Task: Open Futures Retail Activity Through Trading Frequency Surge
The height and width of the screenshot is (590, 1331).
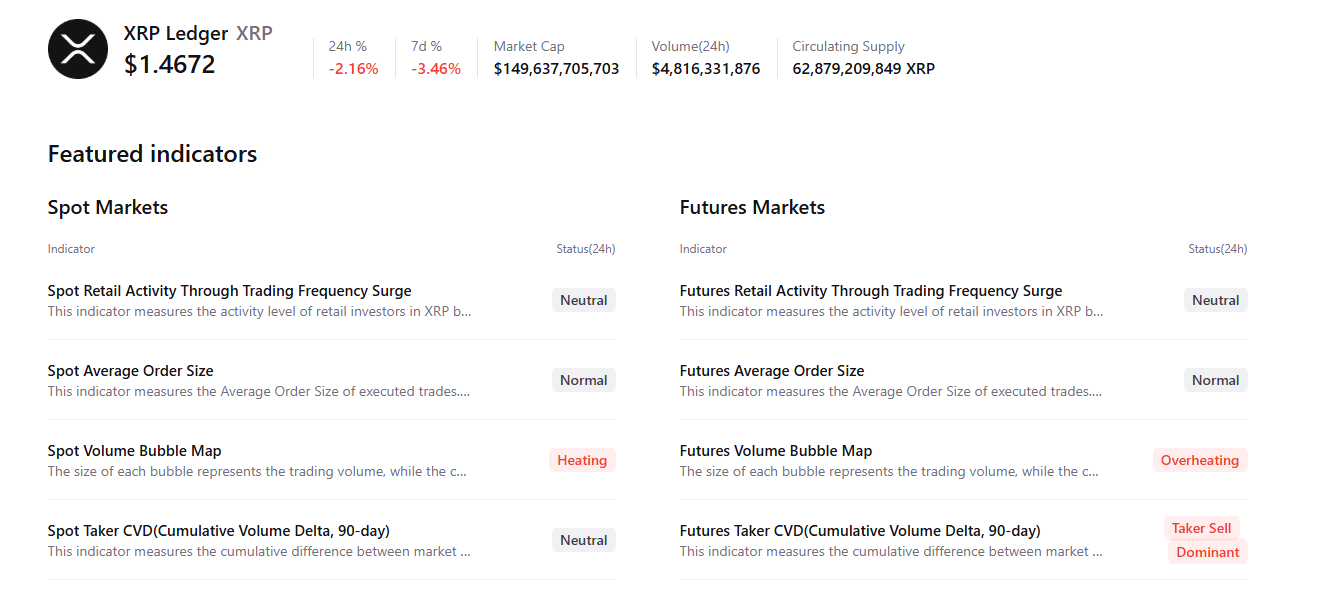Action: pyautogui.click(x=871, y=291)
